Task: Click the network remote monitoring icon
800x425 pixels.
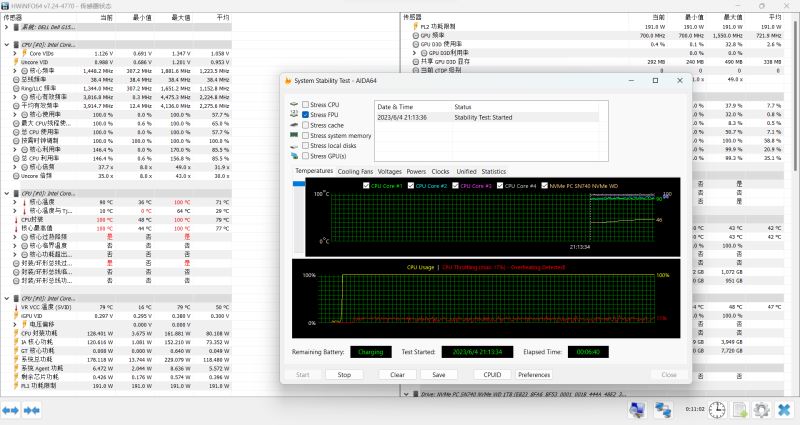Action: 663,409
